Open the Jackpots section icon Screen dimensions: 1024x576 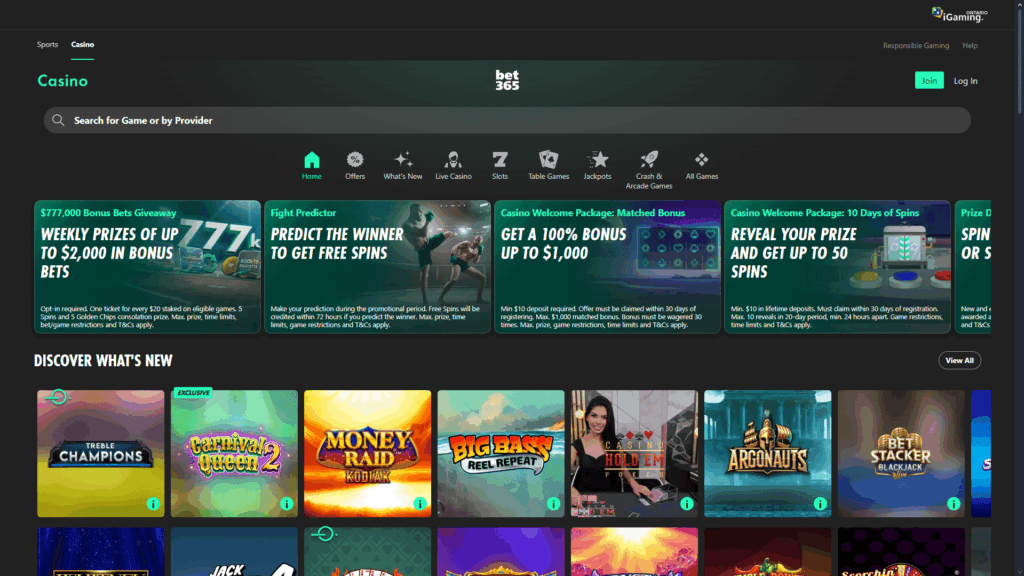point(597,160)
